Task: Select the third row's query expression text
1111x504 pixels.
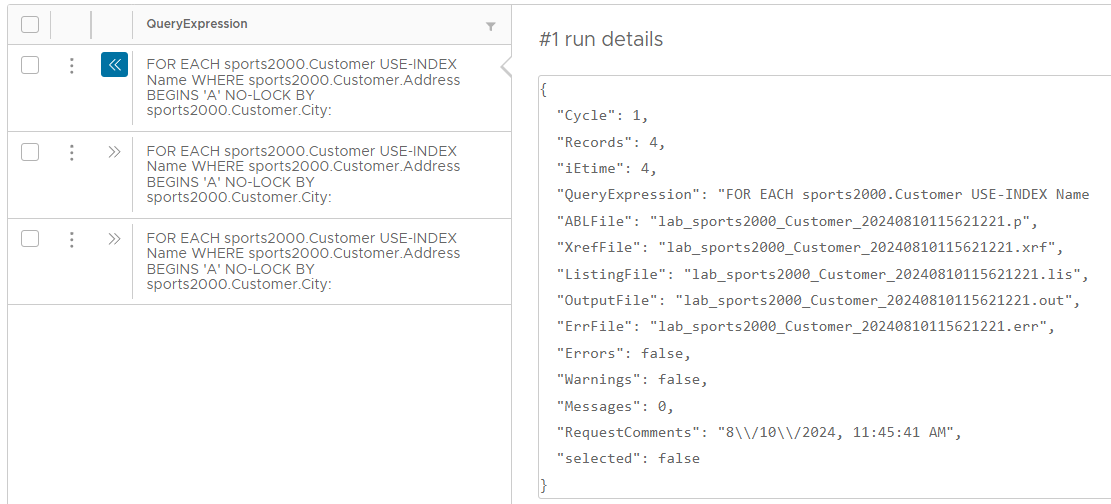Action: click(x=303, y=261)
